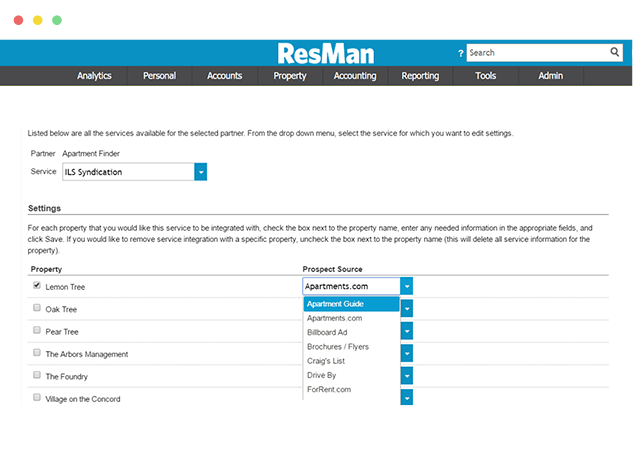Select Village on the Concord checkbox
The height and width of the screenshot is (473, 634).
click(x=37, y=397)
